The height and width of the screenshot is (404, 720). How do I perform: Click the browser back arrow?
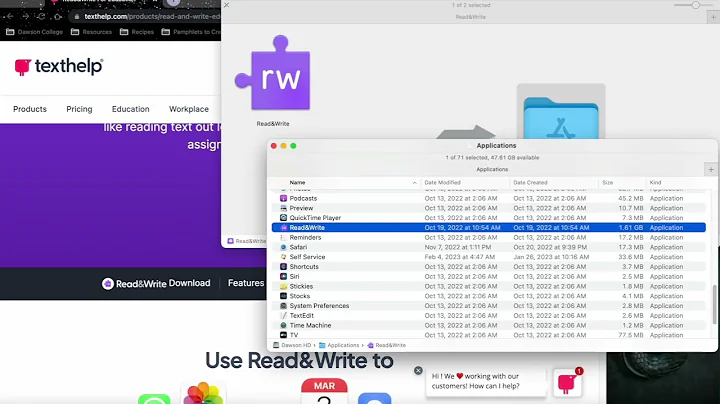(x=10, y=17)
